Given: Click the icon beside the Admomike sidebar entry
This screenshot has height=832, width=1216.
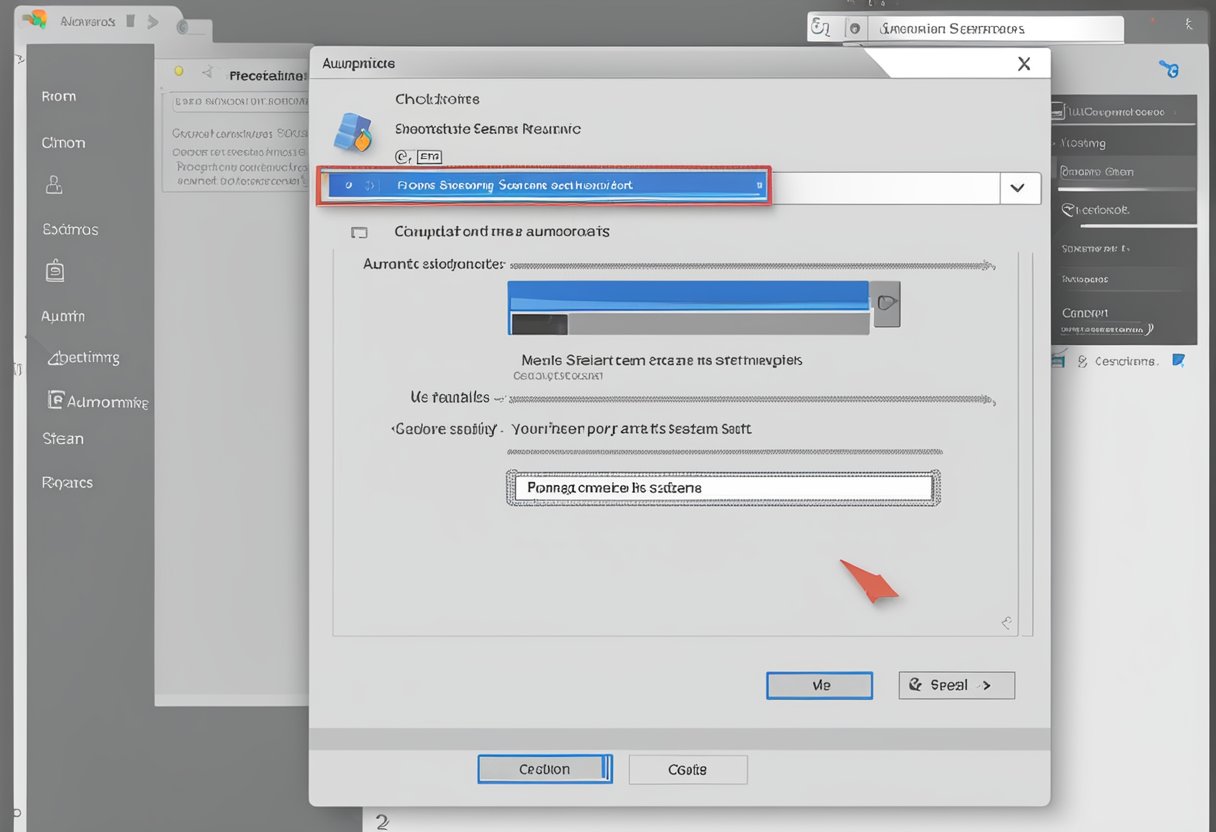Looking at the screenshot, I should pos(57,400).
